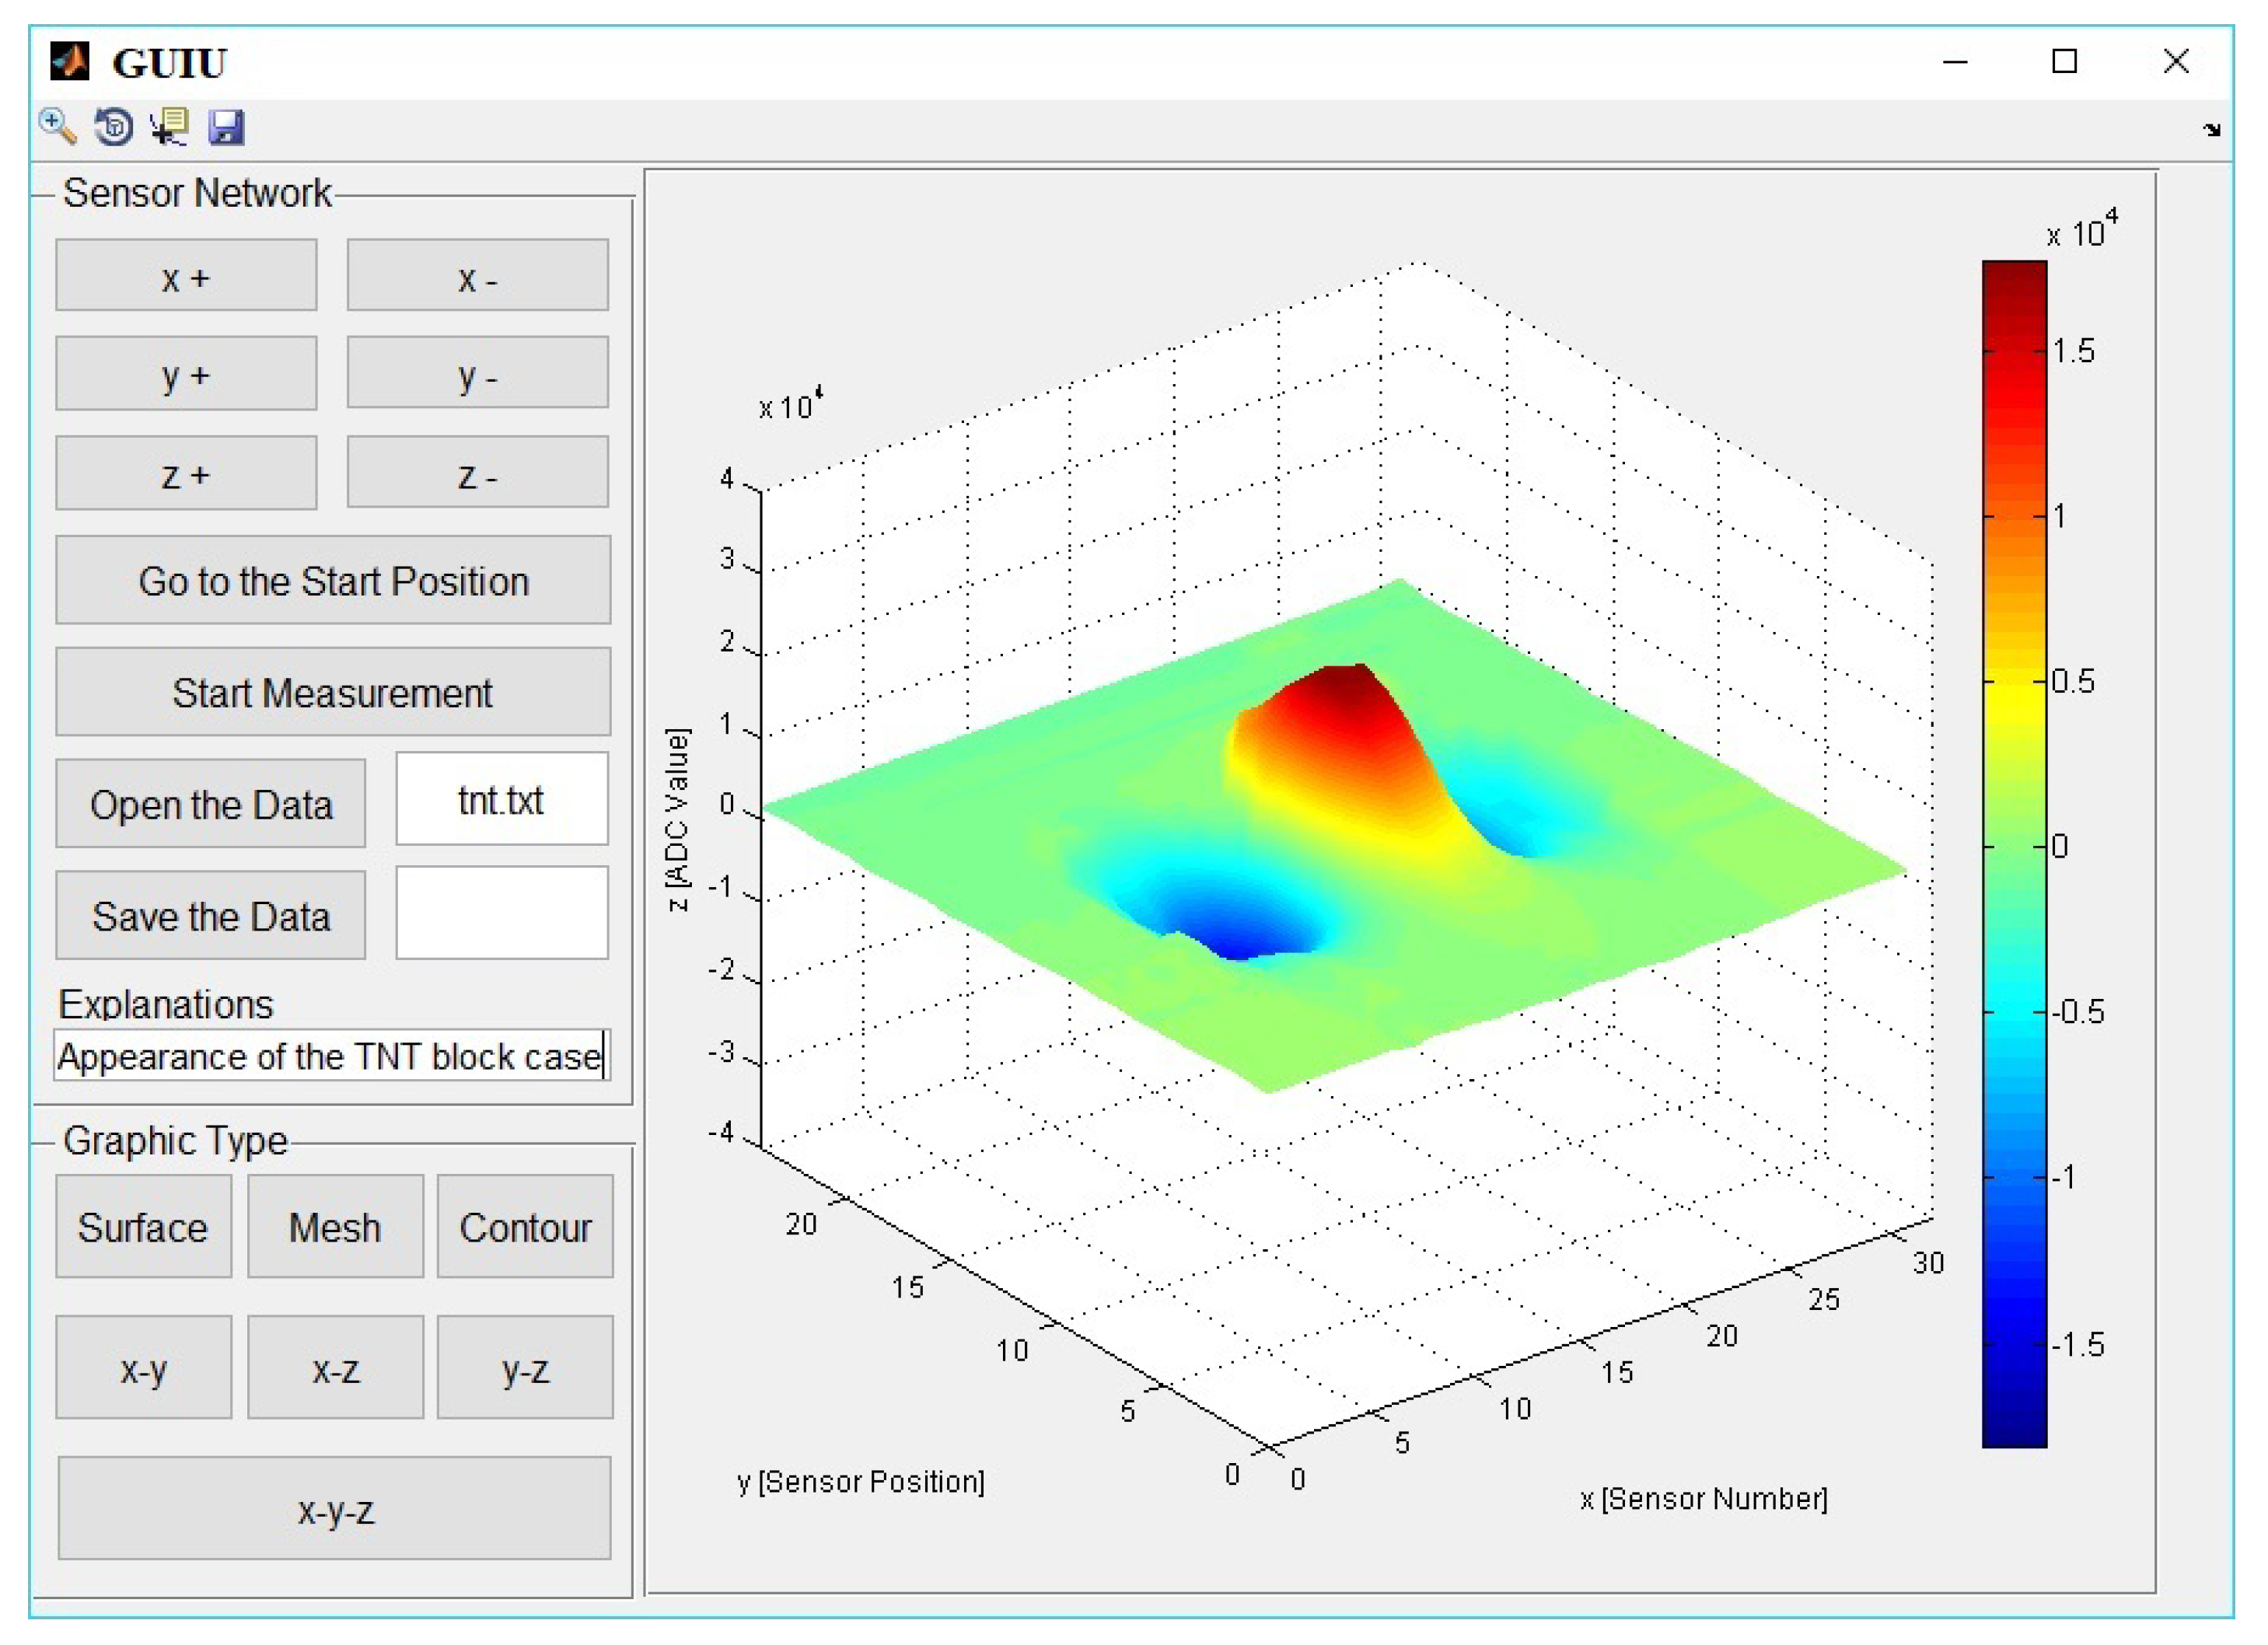2268x1645 pixels.
Task: Minimize the GUIU window
Action: point(1955,61)
